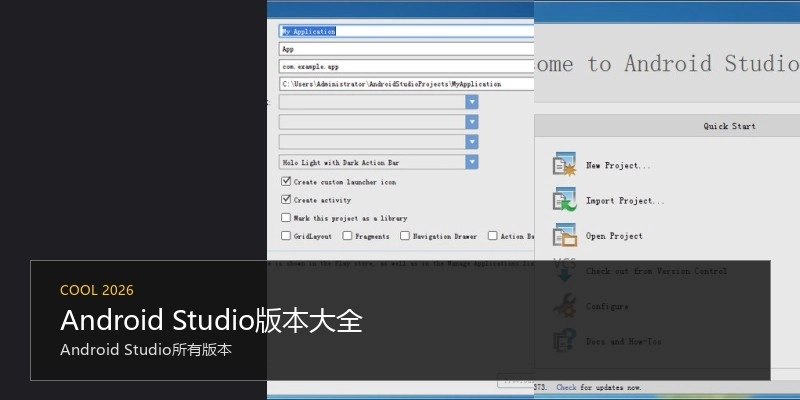The image size is (800, 400).
Task: Click the App module name field
Action: (x=406, y=49)
